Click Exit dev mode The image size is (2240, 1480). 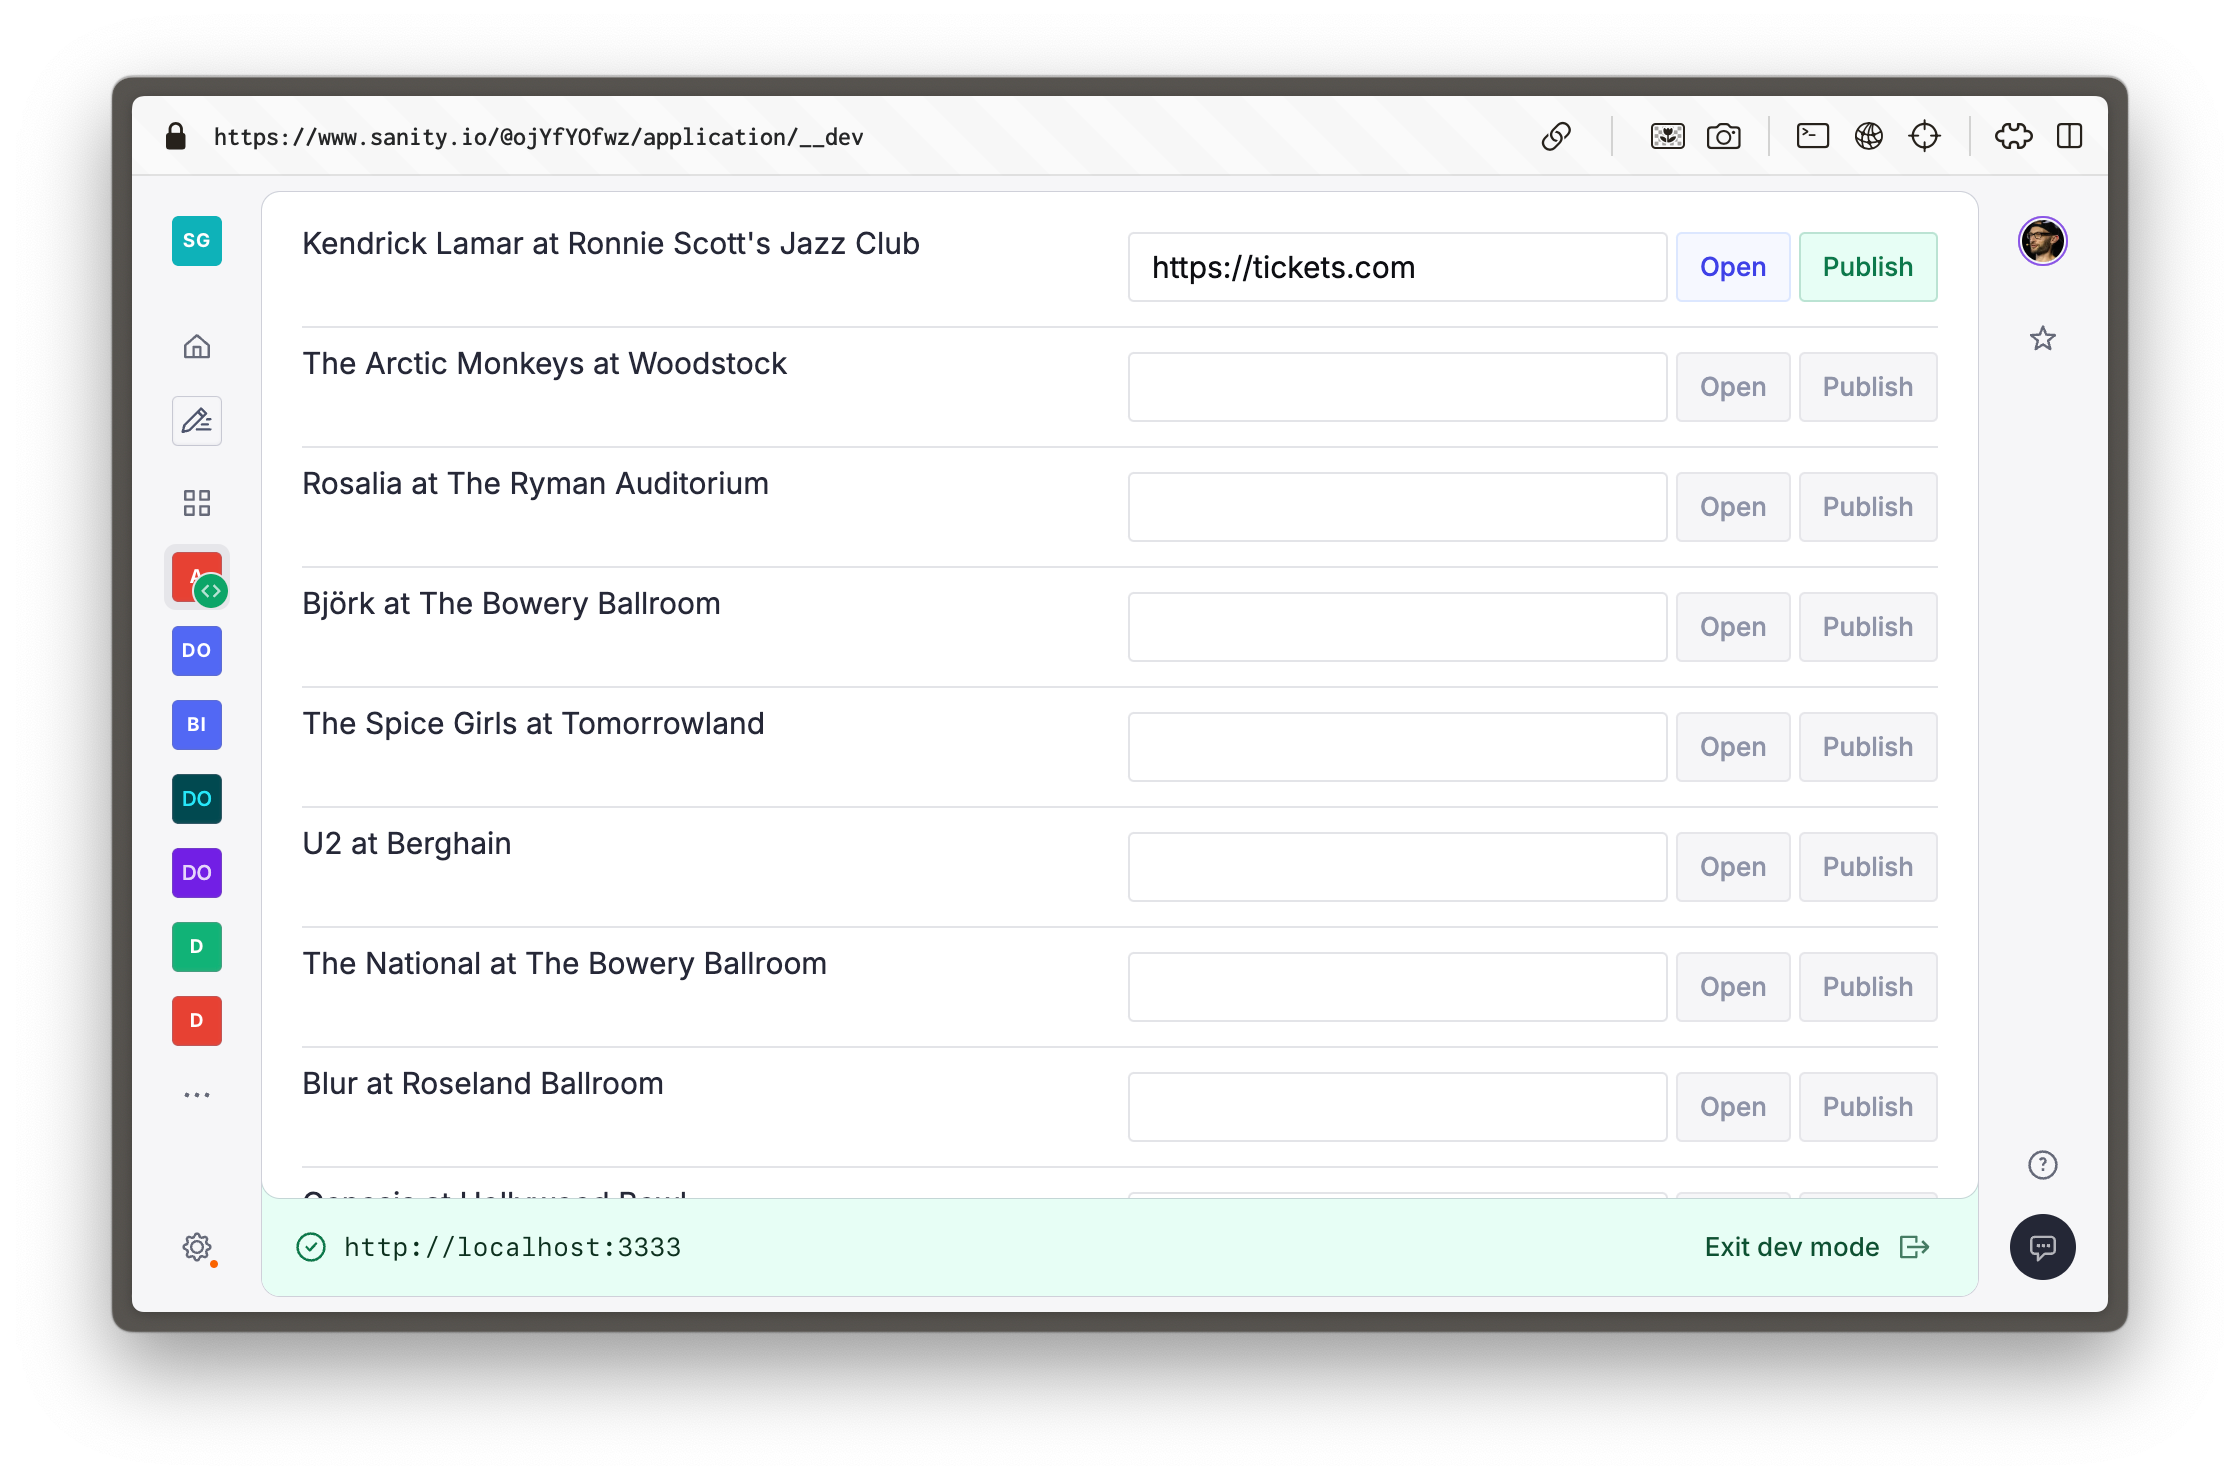pos(1815,1247)
